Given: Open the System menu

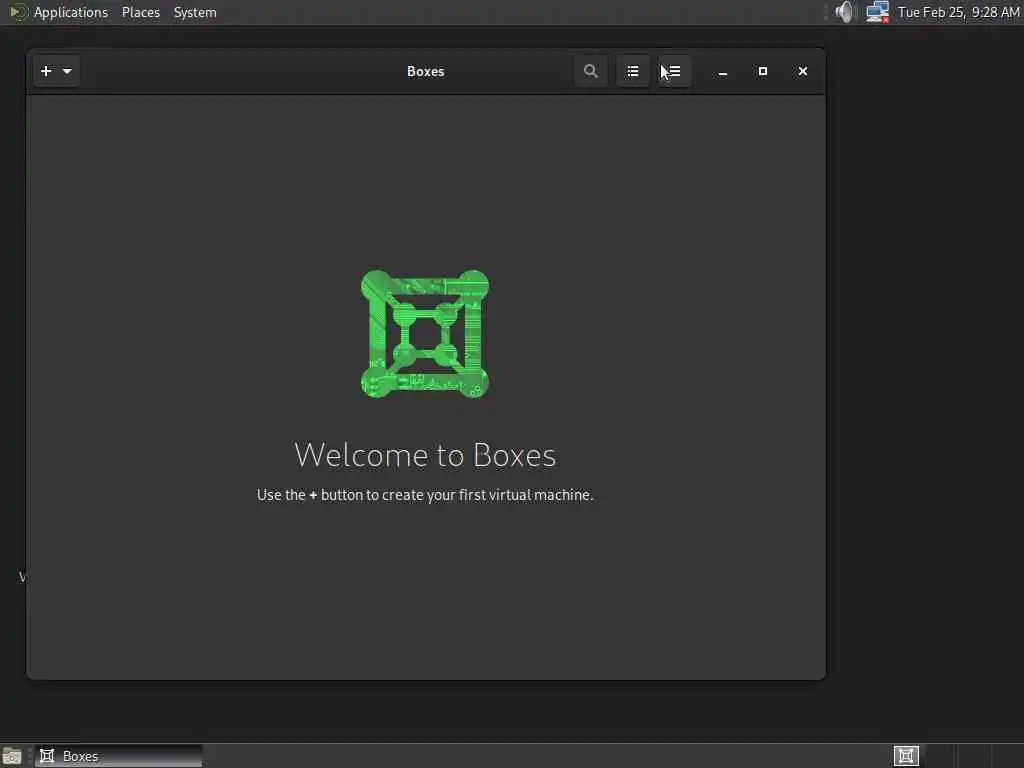Looking at the screenshot, I should [195, 12].
